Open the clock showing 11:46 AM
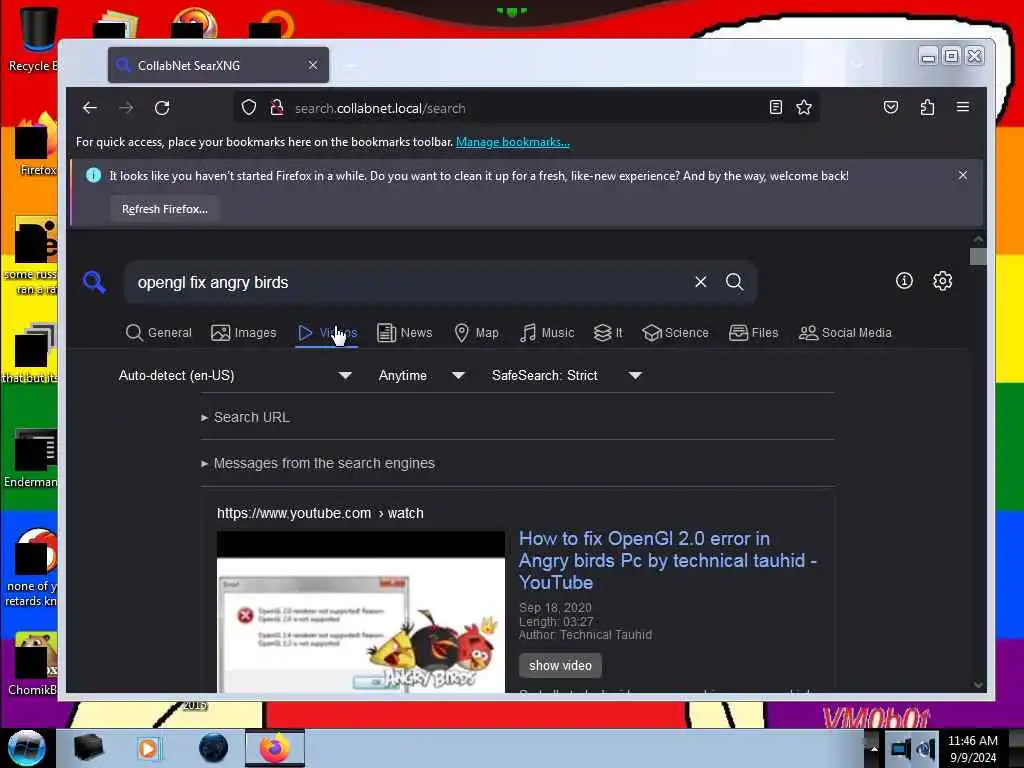Screen dimensions: 1024x768 click(972, 748)
